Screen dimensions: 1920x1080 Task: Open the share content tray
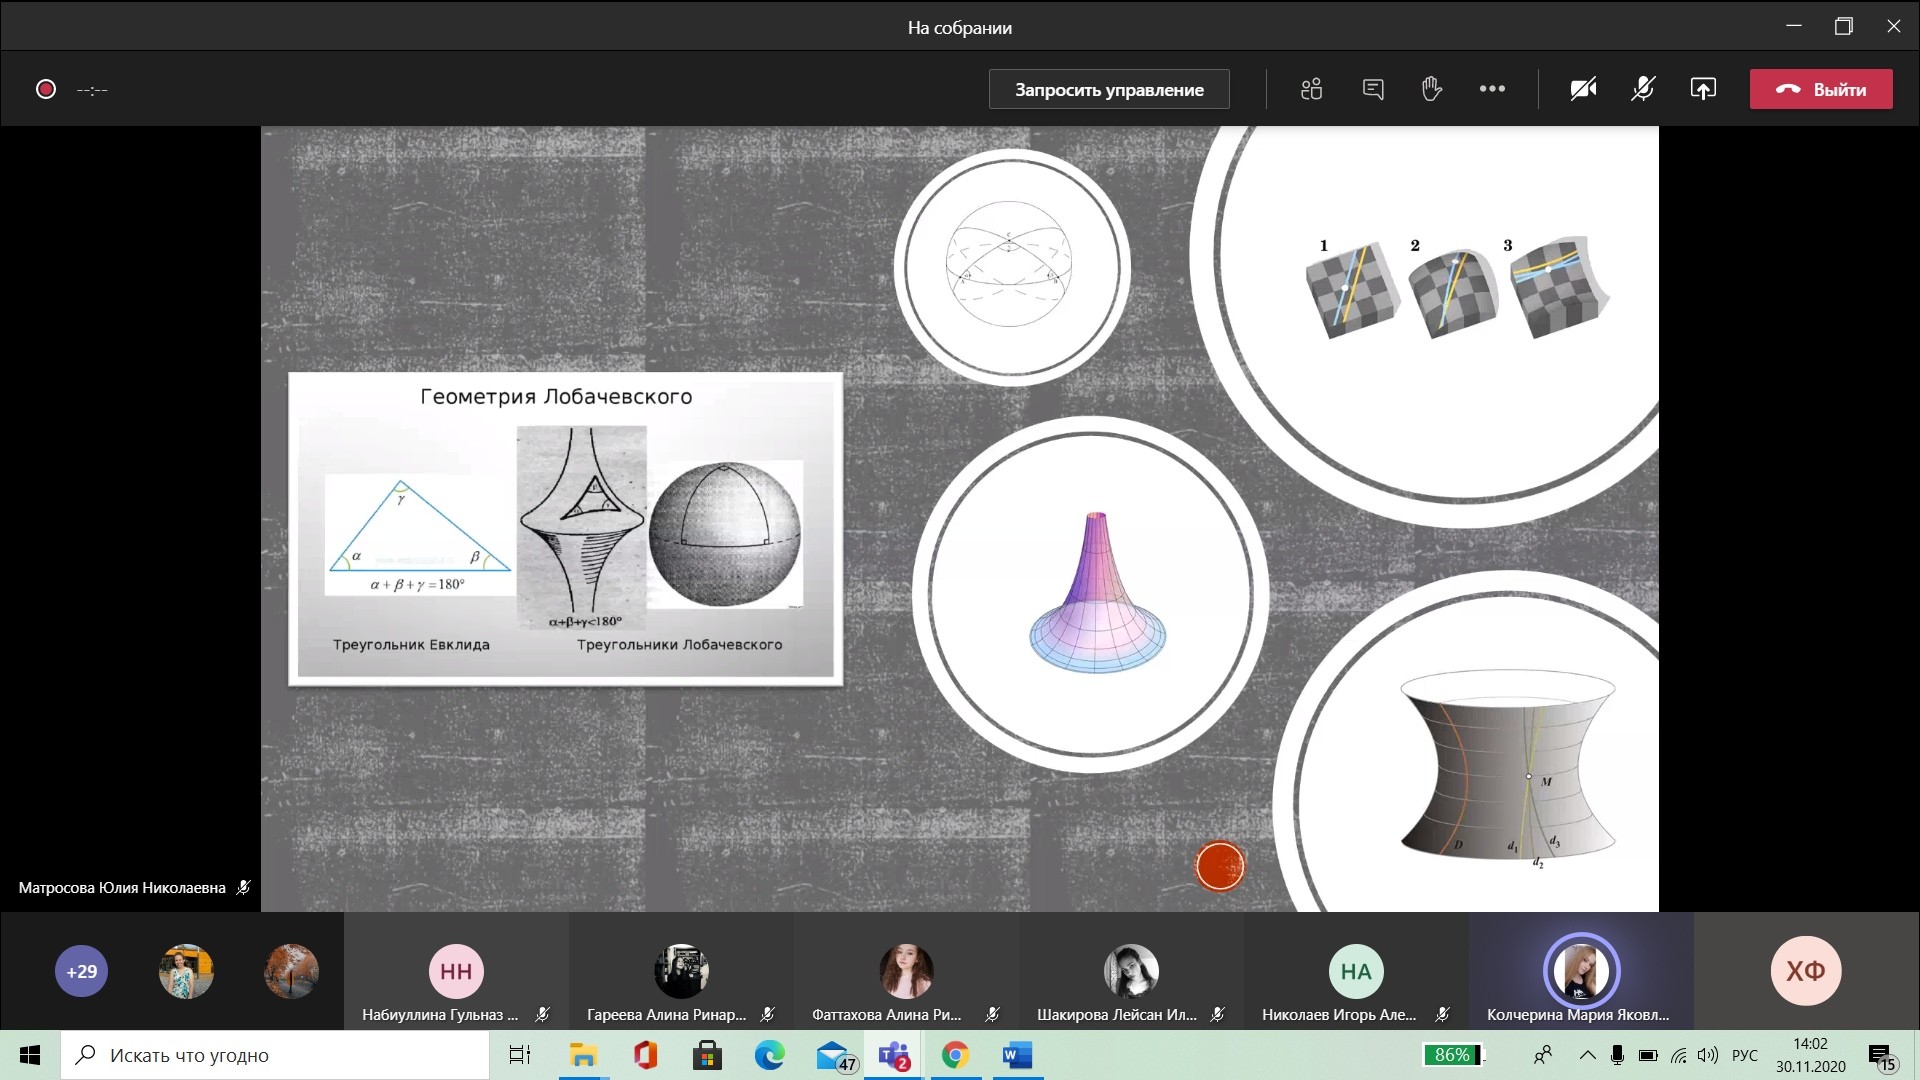pyautogui.click(x=1703, y=89)
